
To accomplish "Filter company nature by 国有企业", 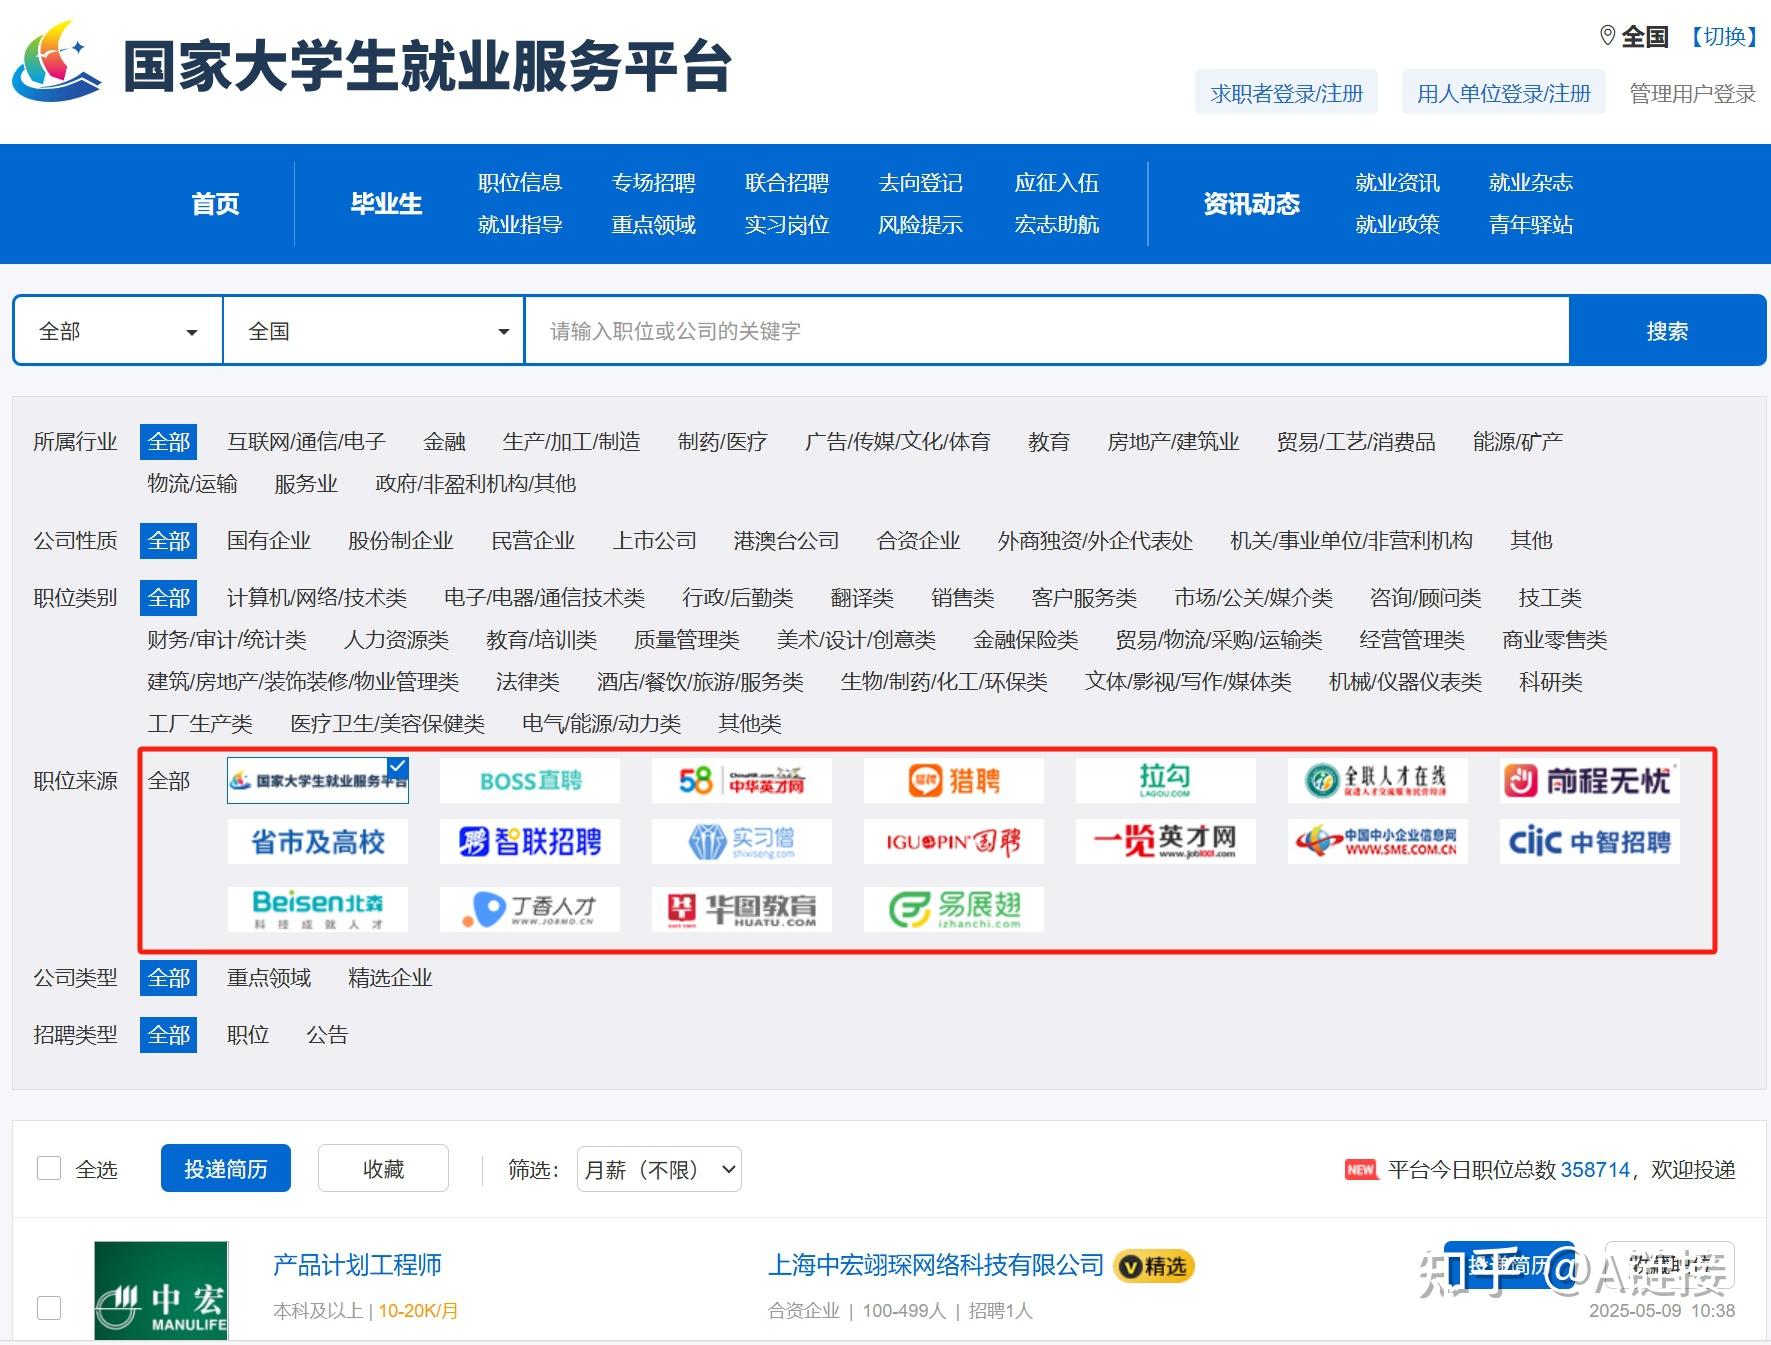I will pyautogui.click(x=269, y=541).
